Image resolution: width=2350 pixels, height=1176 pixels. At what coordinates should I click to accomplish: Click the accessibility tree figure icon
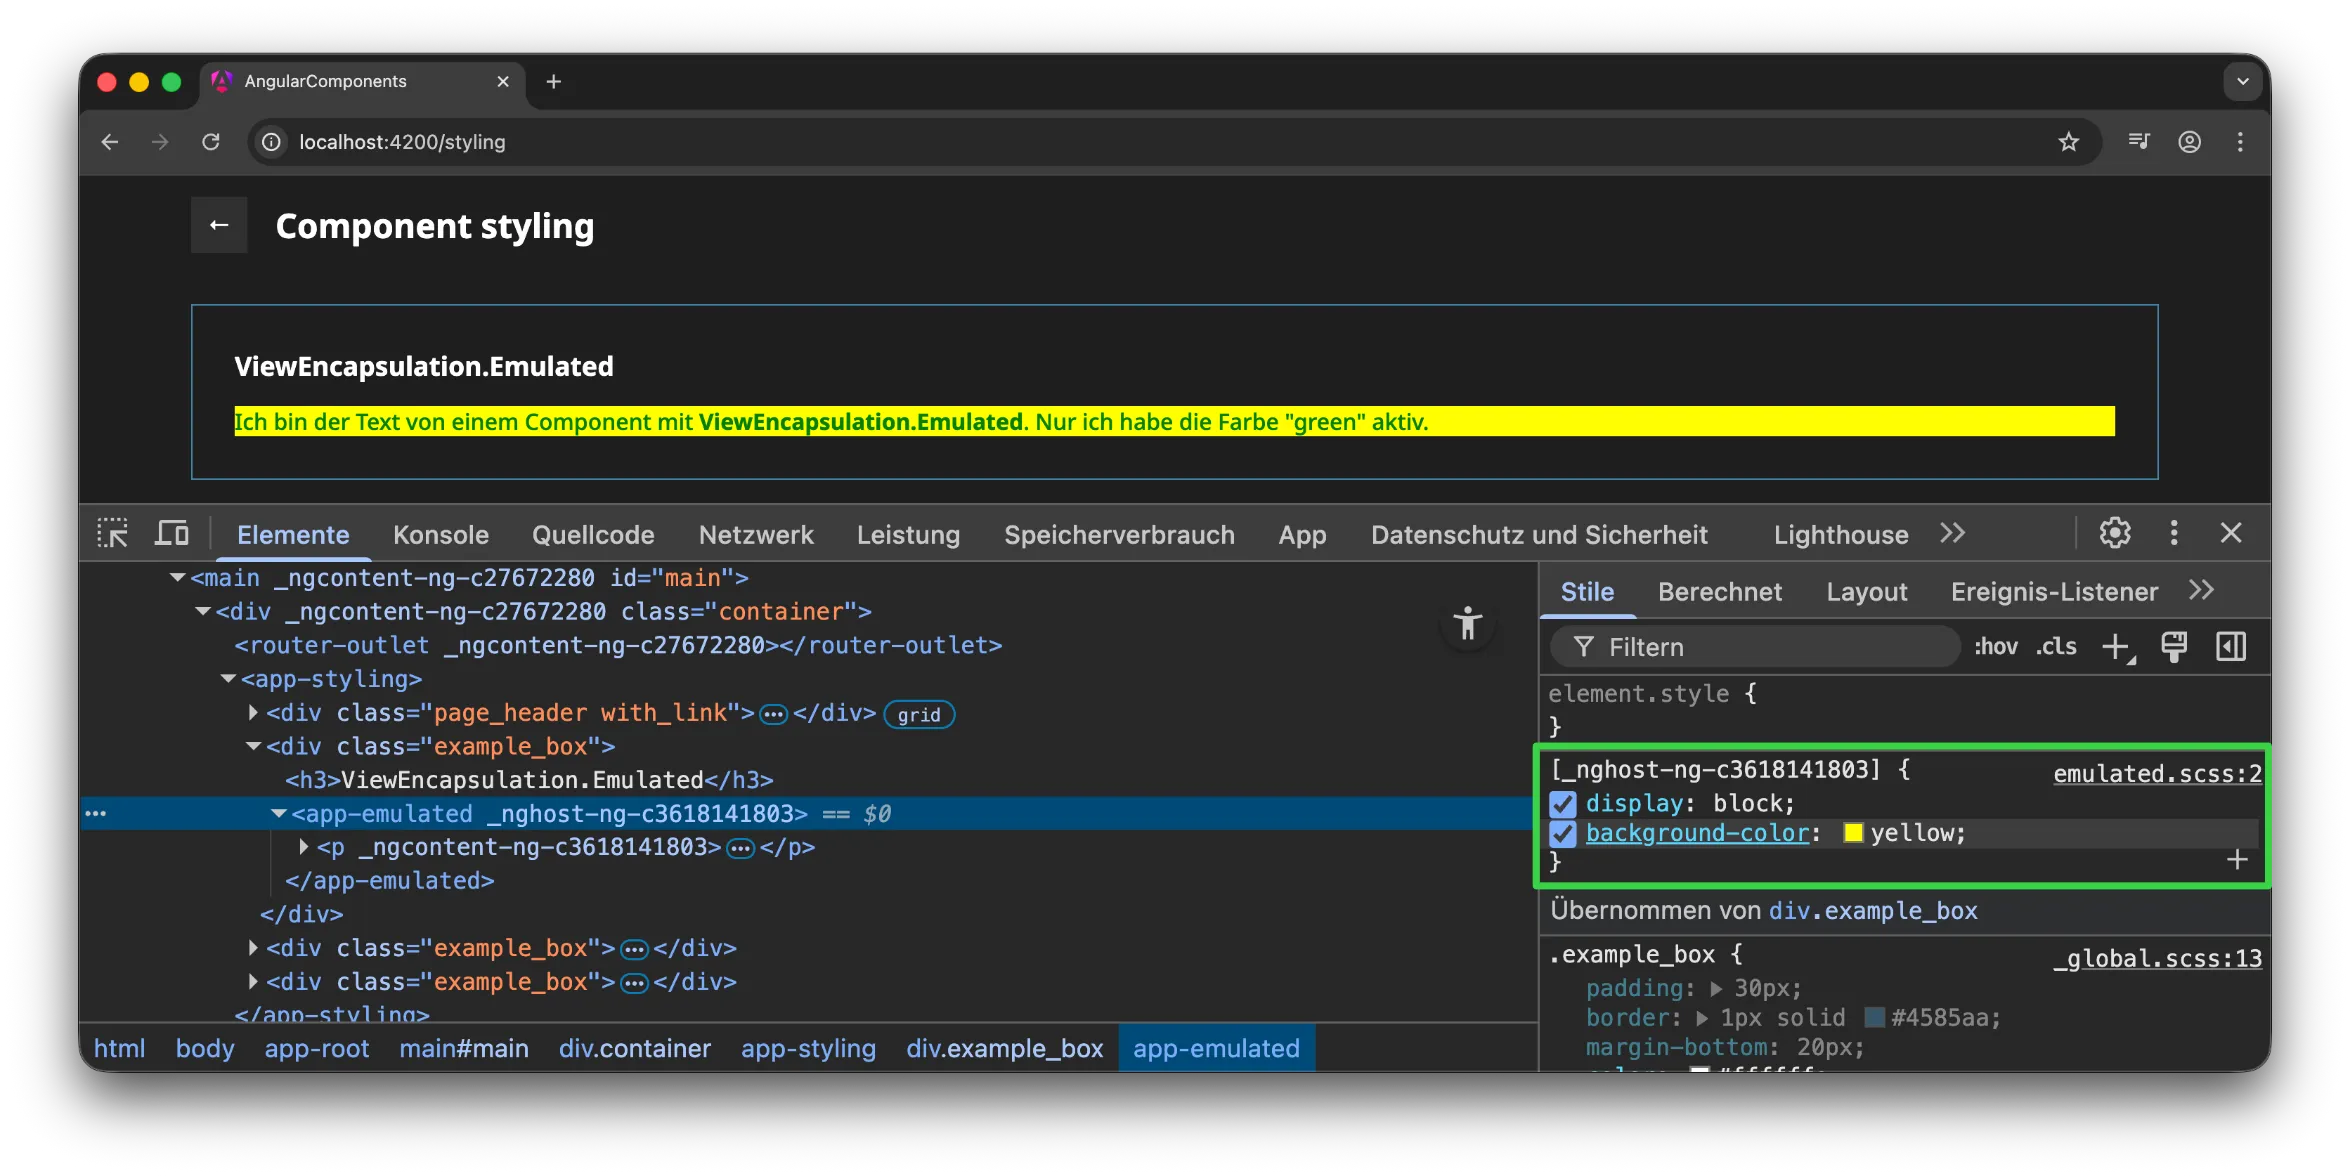pos(1467,624)
